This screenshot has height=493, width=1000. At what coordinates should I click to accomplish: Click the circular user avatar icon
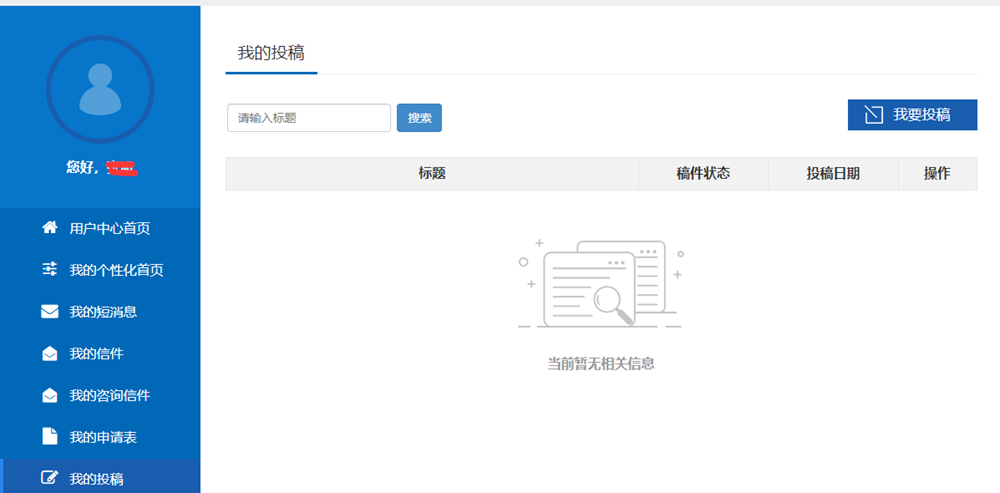100,90
